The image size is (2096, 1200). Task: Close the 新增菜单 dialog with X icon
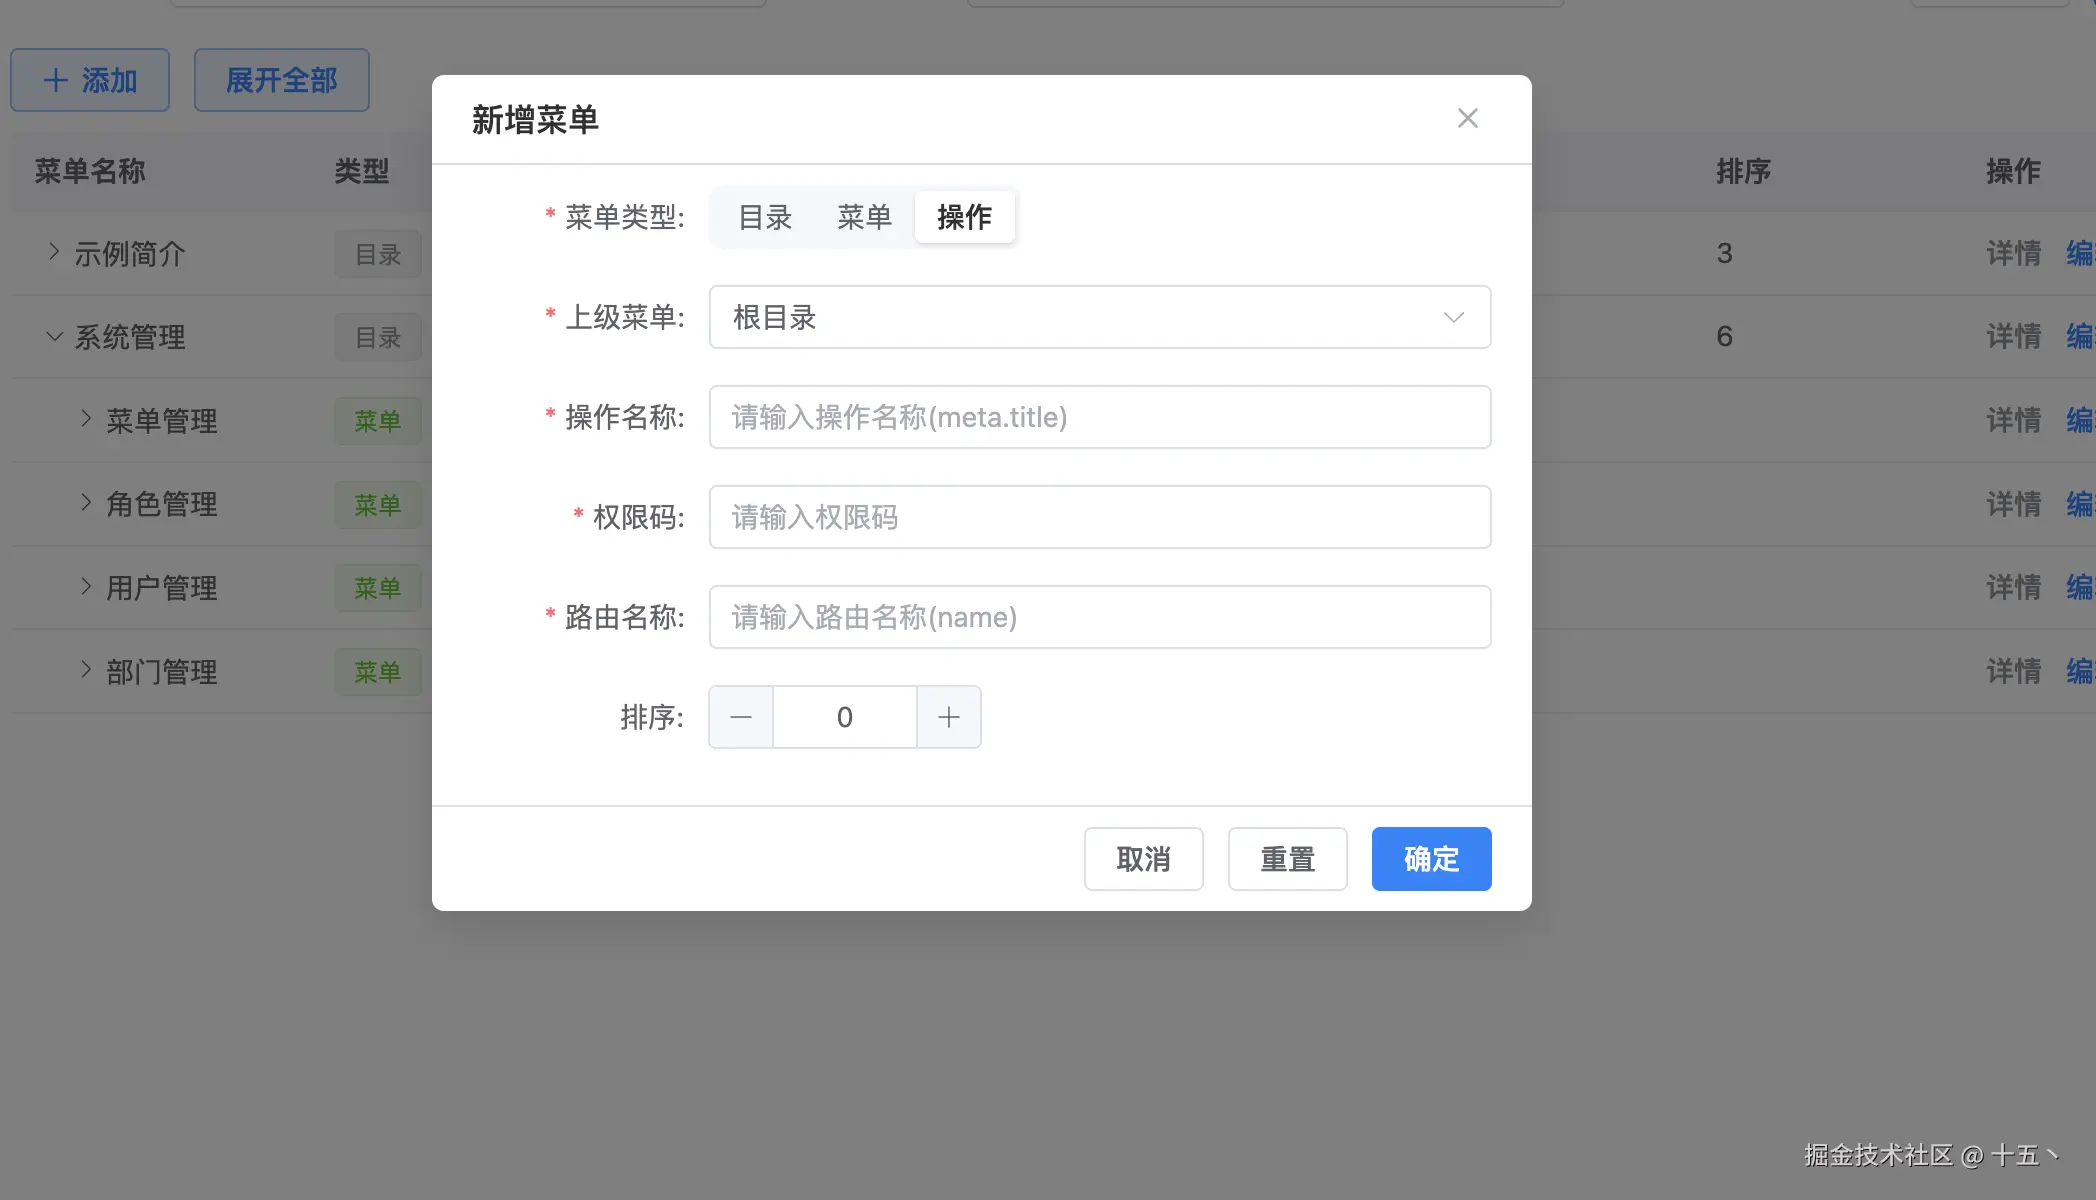[1467, 119]
